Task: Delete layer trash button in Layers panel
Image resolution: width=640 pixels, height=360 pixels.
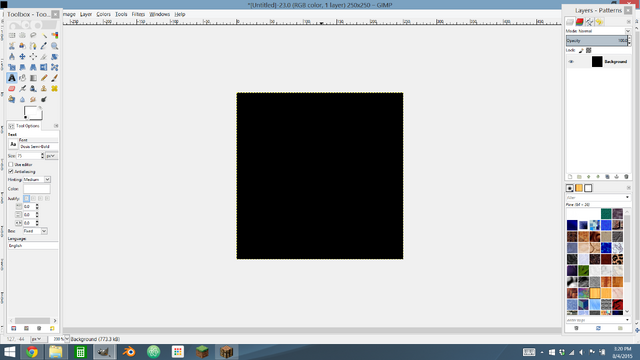Action: point(626,177)
